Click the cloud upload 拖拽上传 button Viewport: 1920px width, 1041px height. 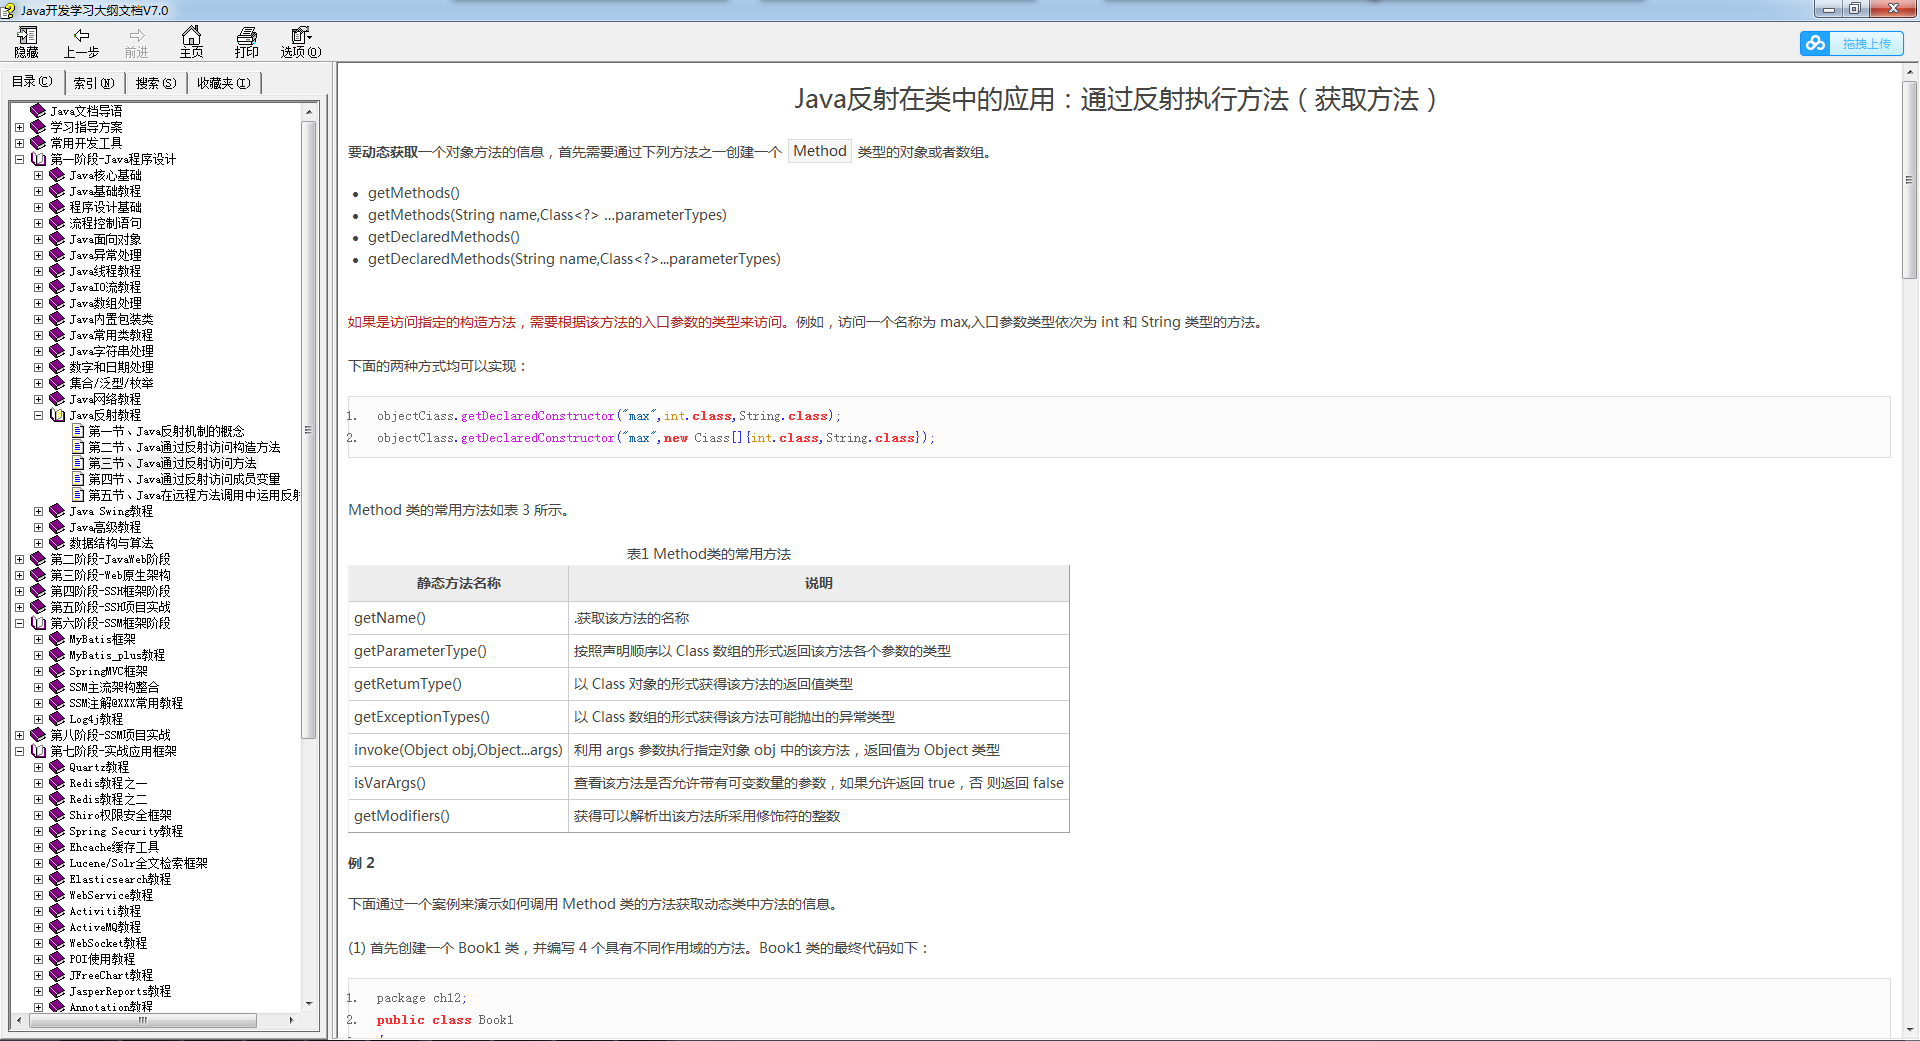point(1851,44)
